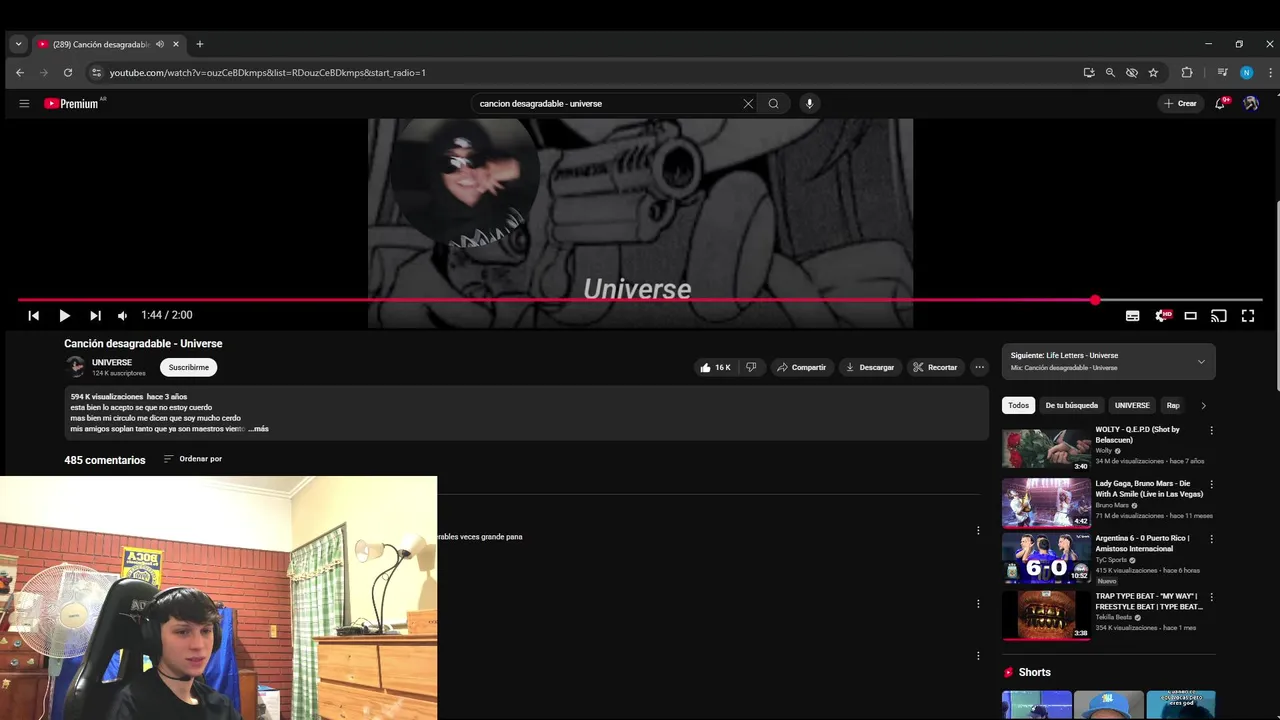Open the WOLTY - Q.E.P.D video thumbnail
This screenshot has width=1280, height=720.
coord(1046,449)
